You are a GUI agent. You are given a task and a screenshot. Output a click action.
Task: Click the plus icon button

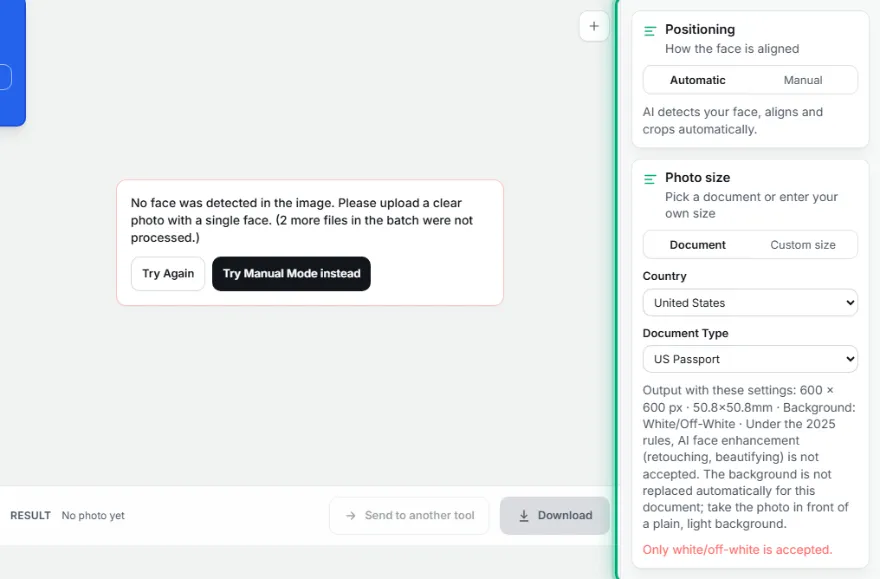point(594,26)
